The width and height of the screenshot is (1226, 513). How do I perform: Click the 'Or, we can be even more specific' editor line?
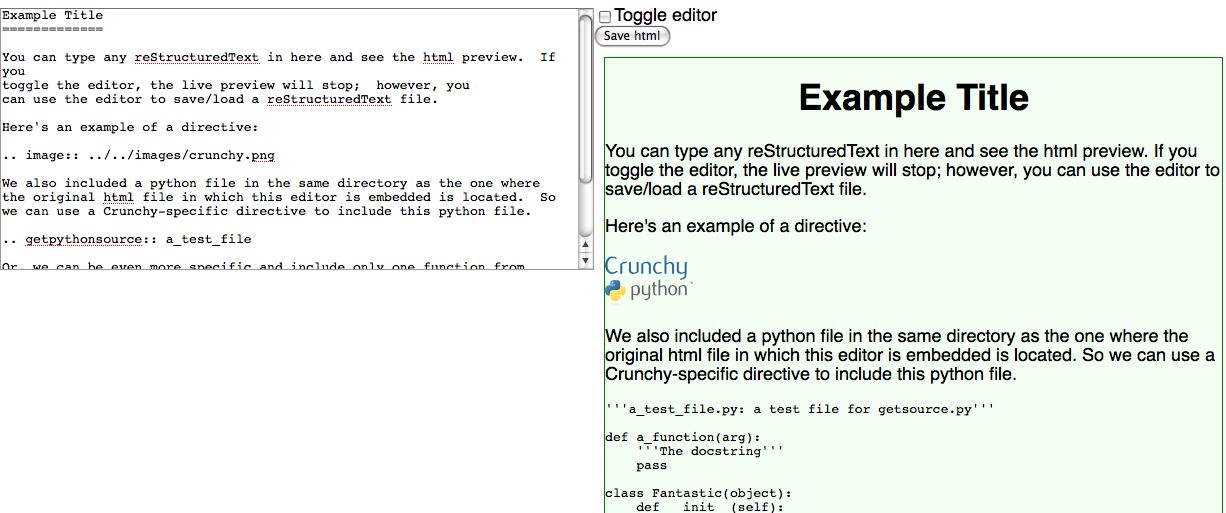264,266
